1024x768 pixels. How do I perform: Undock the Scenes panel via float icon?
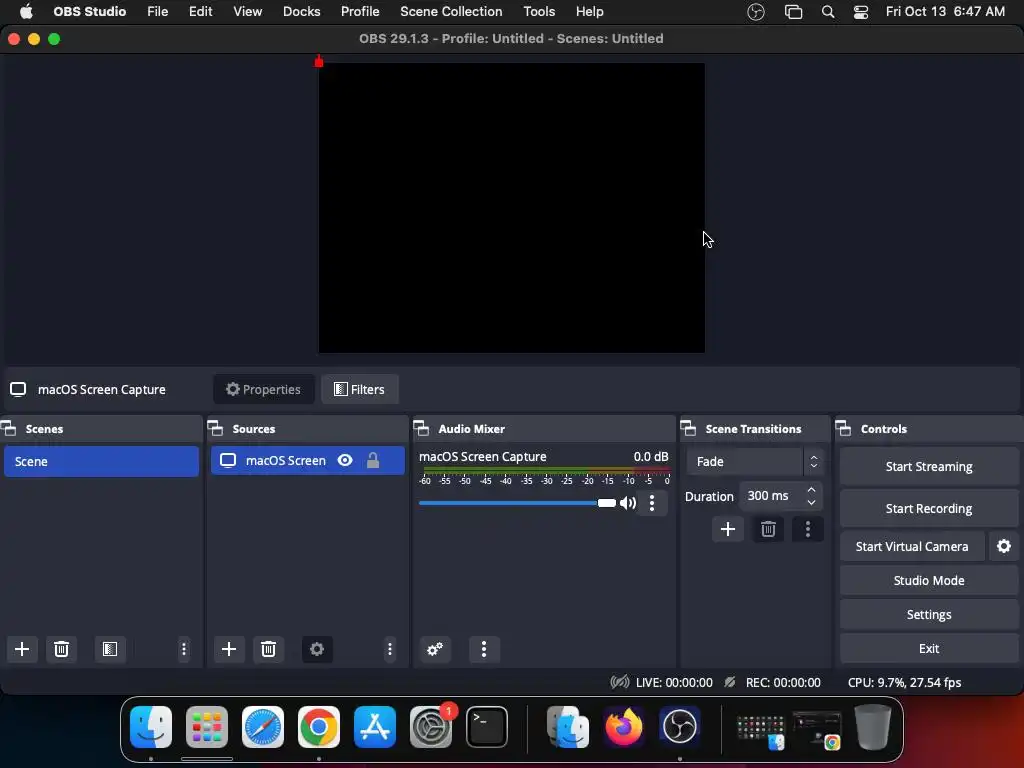(8, 429)
